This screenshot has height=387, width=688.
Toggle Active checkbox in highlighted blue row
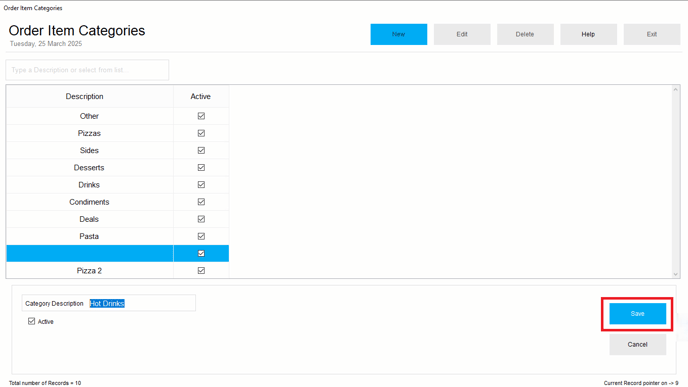[201, 253]
